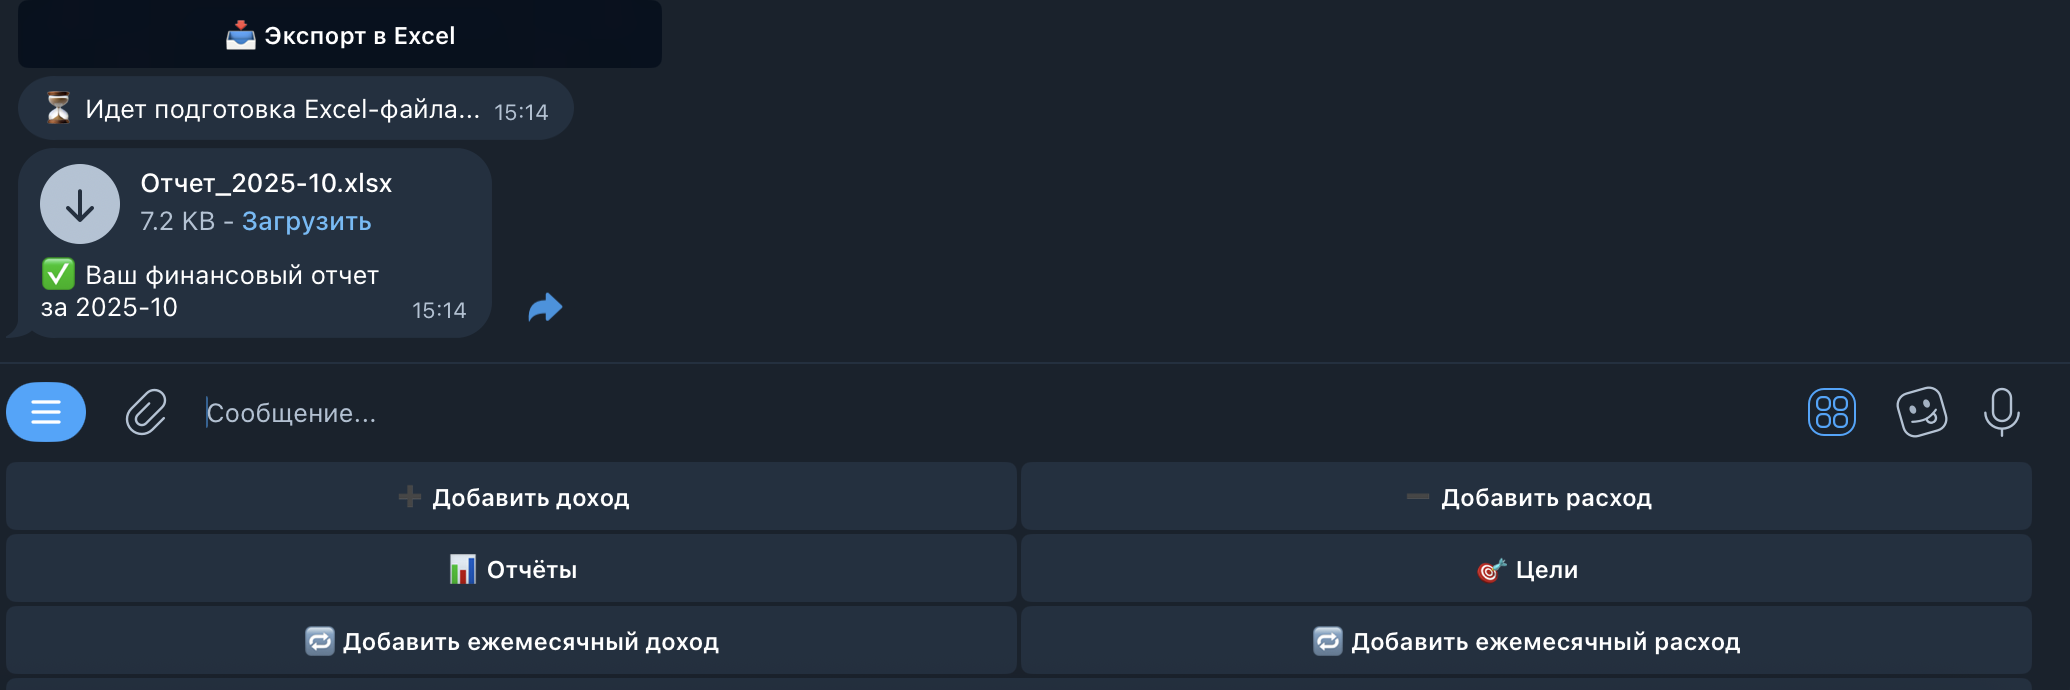Image resolution: width=2070 pixels, height=690 pixels.
Task: Open the attachment paperclip menu
Action: 146,412
